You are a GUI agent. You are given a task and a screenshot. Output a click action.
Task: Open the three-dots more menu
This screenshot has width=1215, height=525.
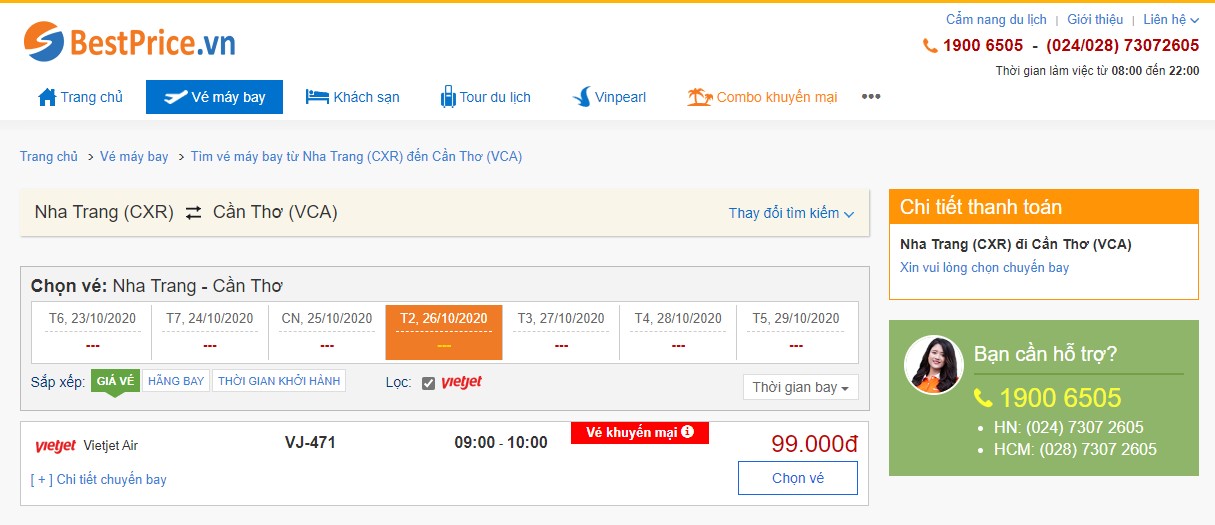pos(871,97)
